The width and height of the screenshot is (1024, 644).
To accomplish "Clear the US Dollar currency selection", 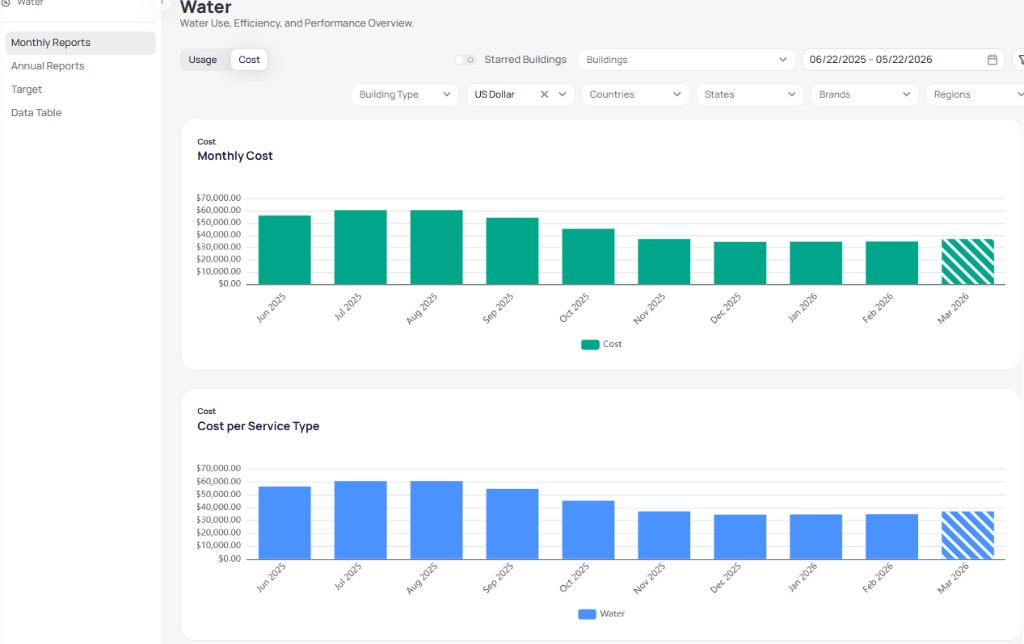I will (544, 95).
